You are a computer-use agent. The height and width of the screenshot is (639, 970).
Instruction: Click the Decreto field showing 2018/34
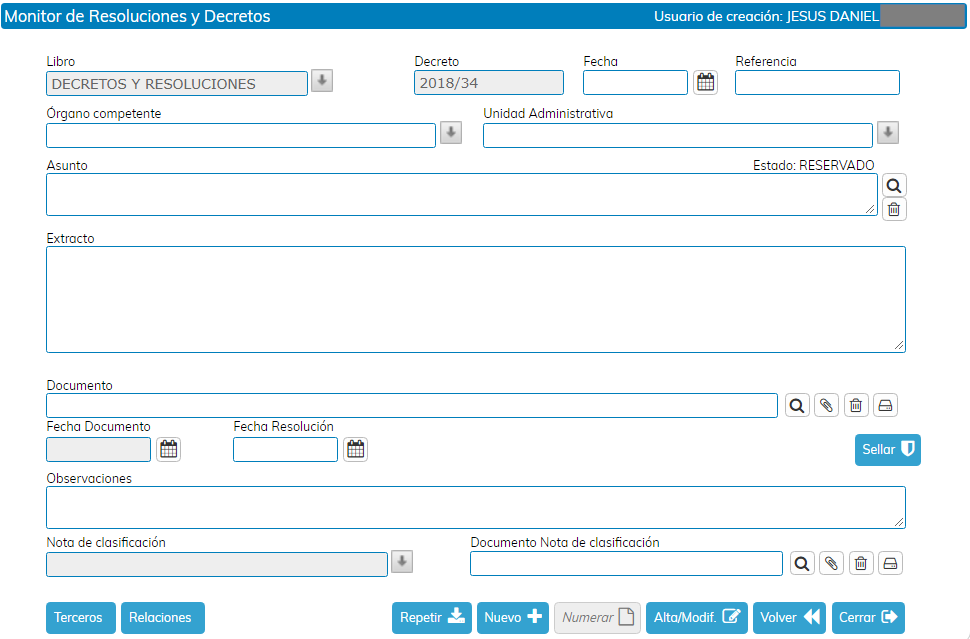pos(489,83)
